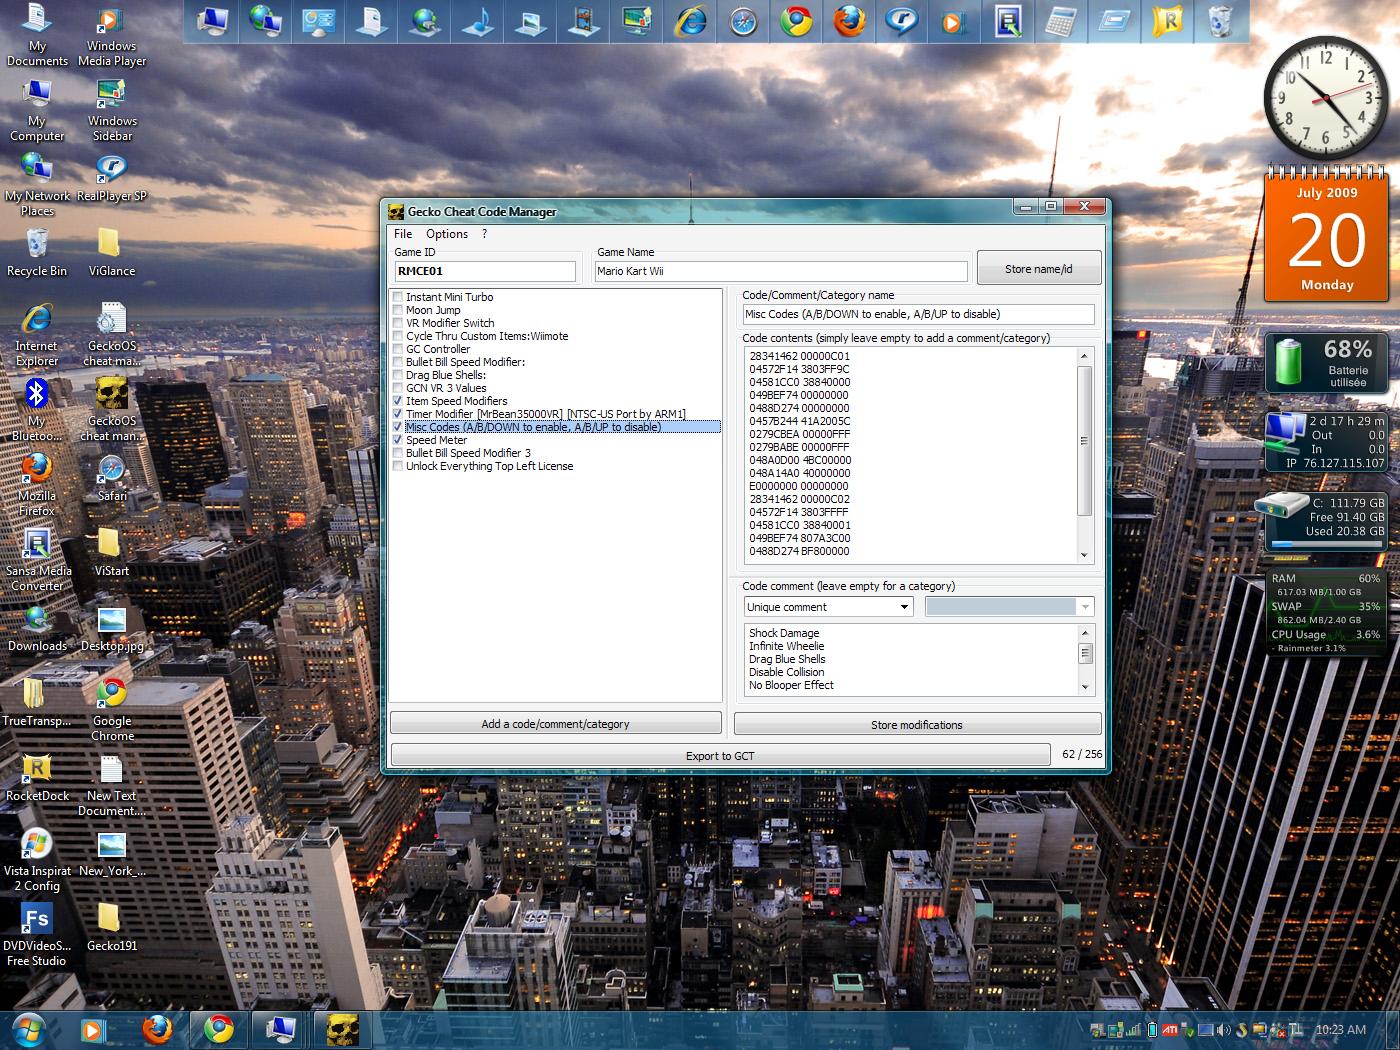1400x1050 pixels.
Task: Click the Code/Comment/Category name field
Action: (918, 314)
